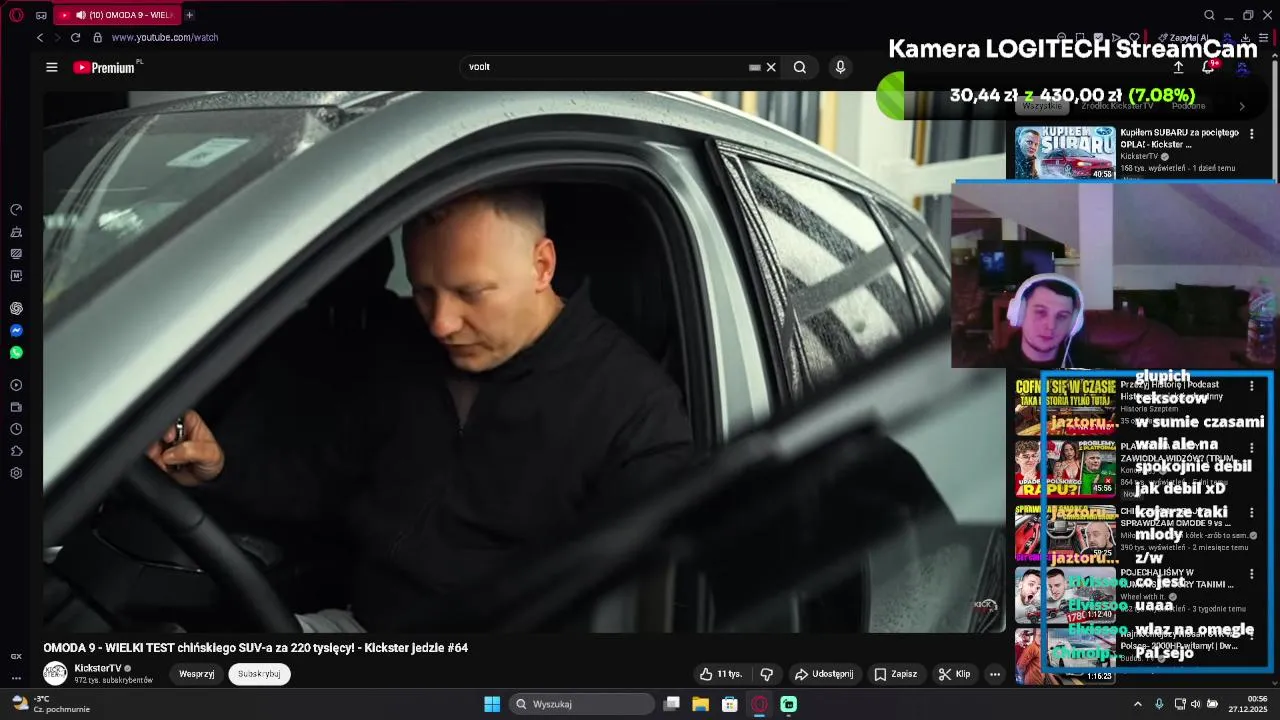Select the Podobne filter chip
The width and height of the screenshot is (1280, 720).
(1188, 106)
